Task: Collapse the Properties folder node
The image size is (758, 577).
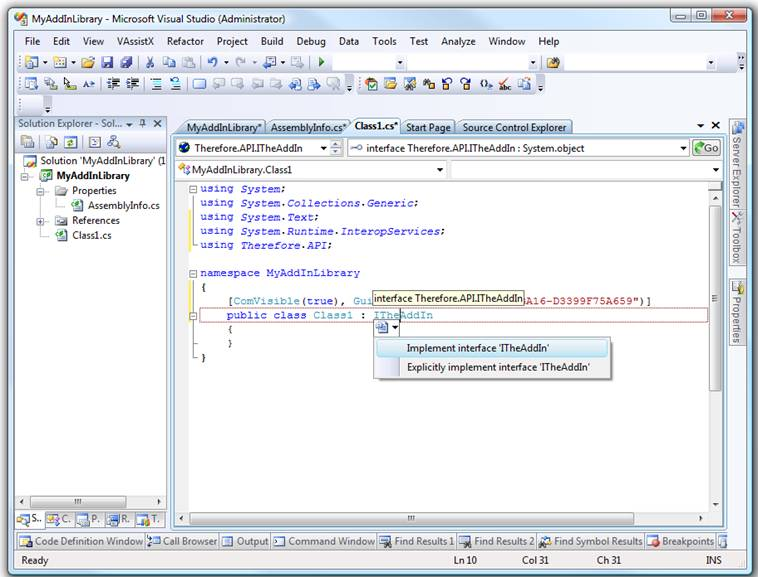Action: (x=41, y=191)
